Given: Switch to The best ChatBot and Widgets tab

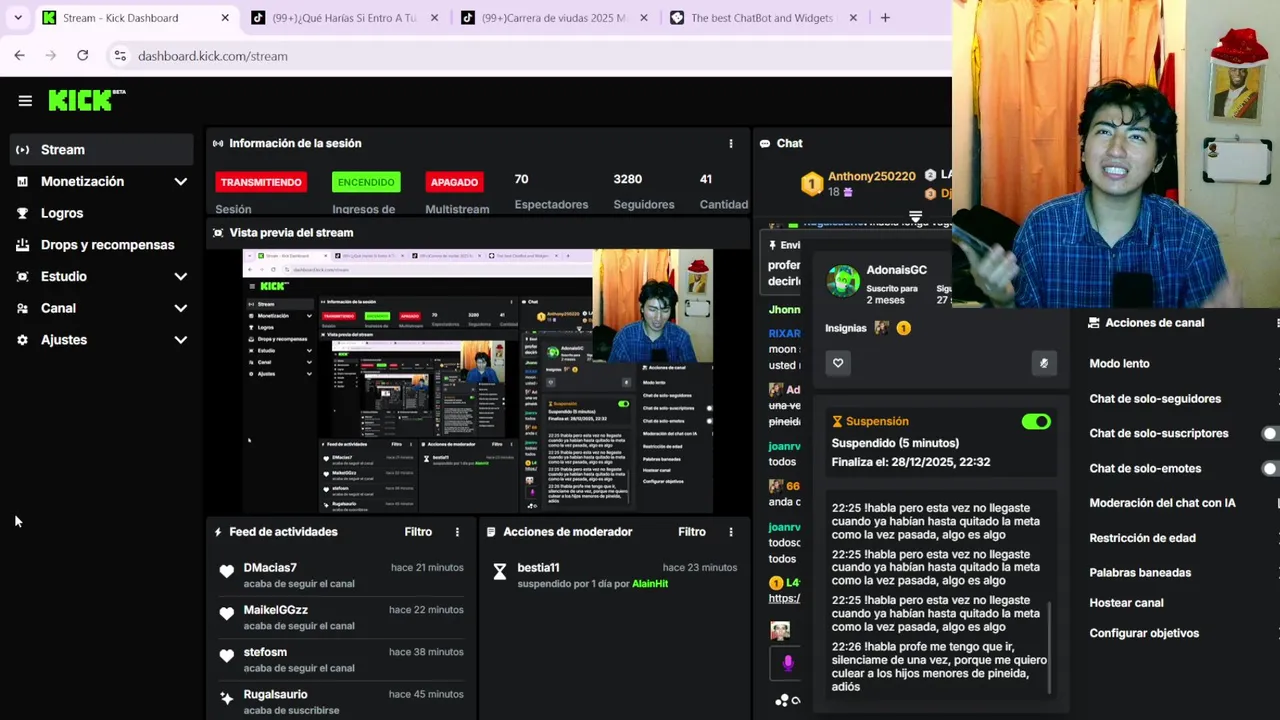Looking at the screenshot, I should [764, 18].
